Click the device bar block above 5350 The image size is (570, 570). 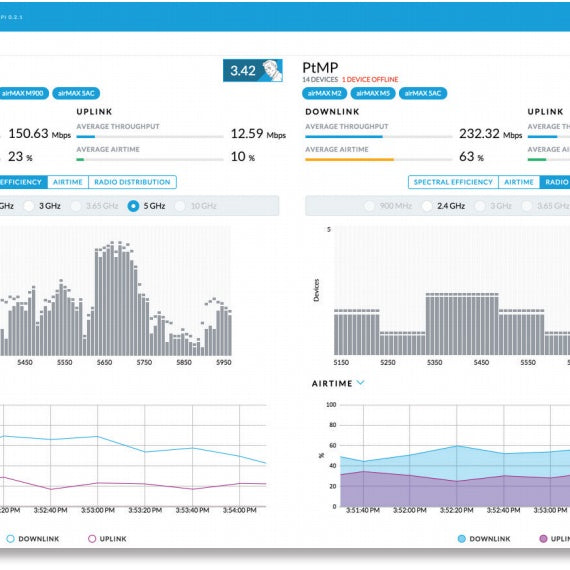pyautogui.click(x=462, y=325)
